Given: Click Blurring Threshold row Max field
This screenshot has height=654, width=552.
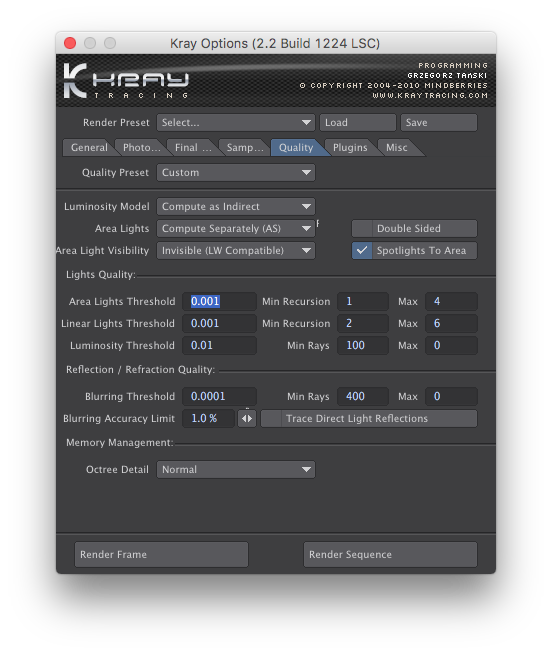Looking at the screenshot, I should pyautogui.click(x=451, y=397).
